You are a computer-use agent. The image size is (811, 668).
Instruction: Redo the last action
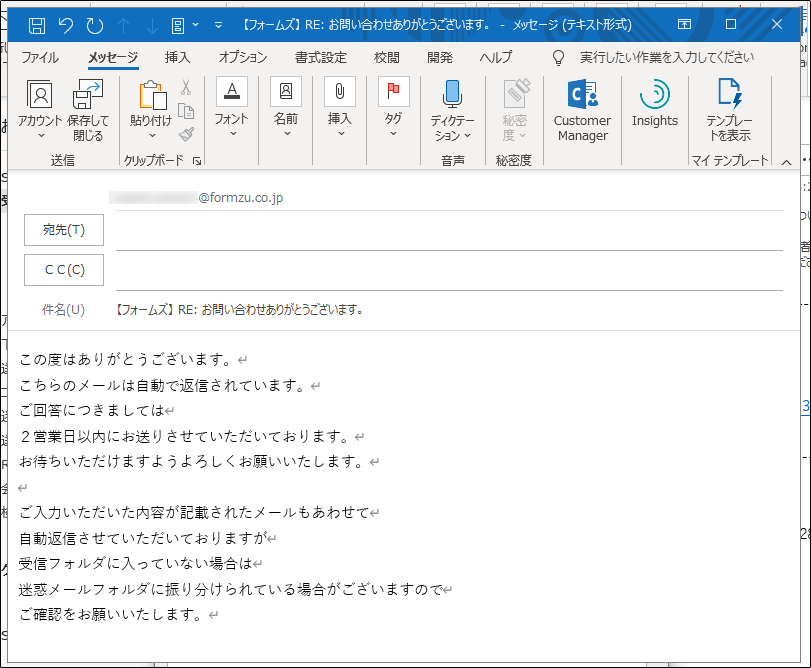(x=95, y=25)
